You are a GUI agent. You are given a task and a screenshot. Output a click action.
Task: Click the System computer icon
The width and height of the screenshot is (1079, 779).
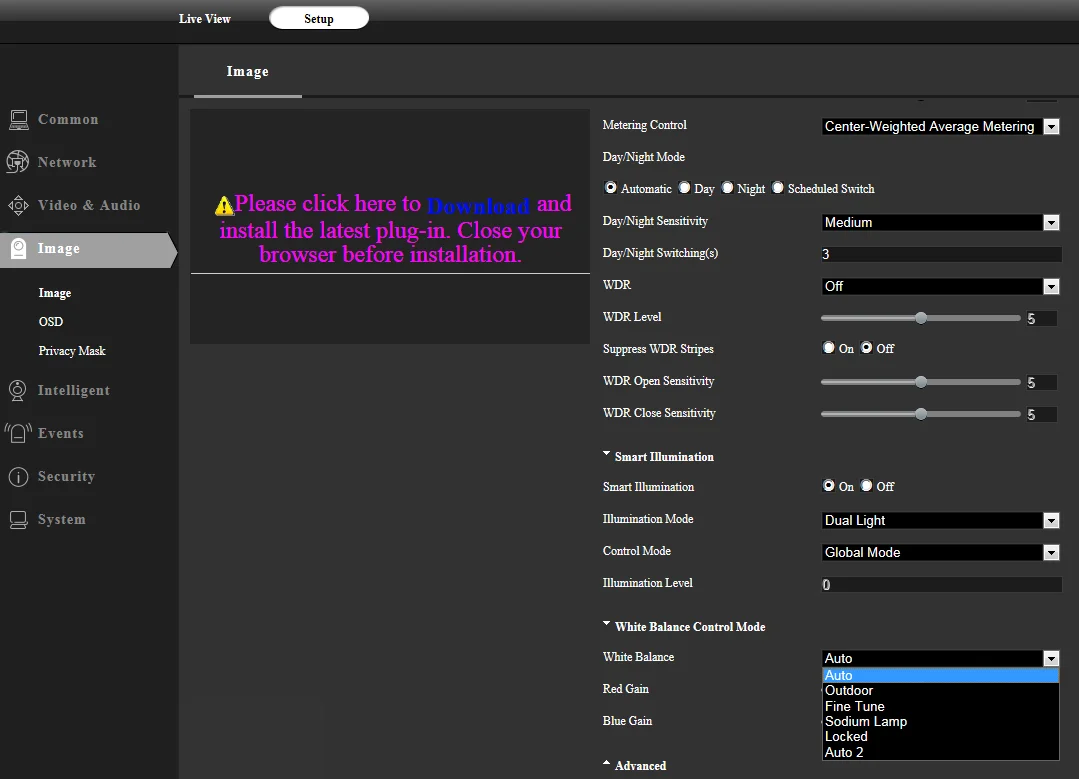[19, 520]
